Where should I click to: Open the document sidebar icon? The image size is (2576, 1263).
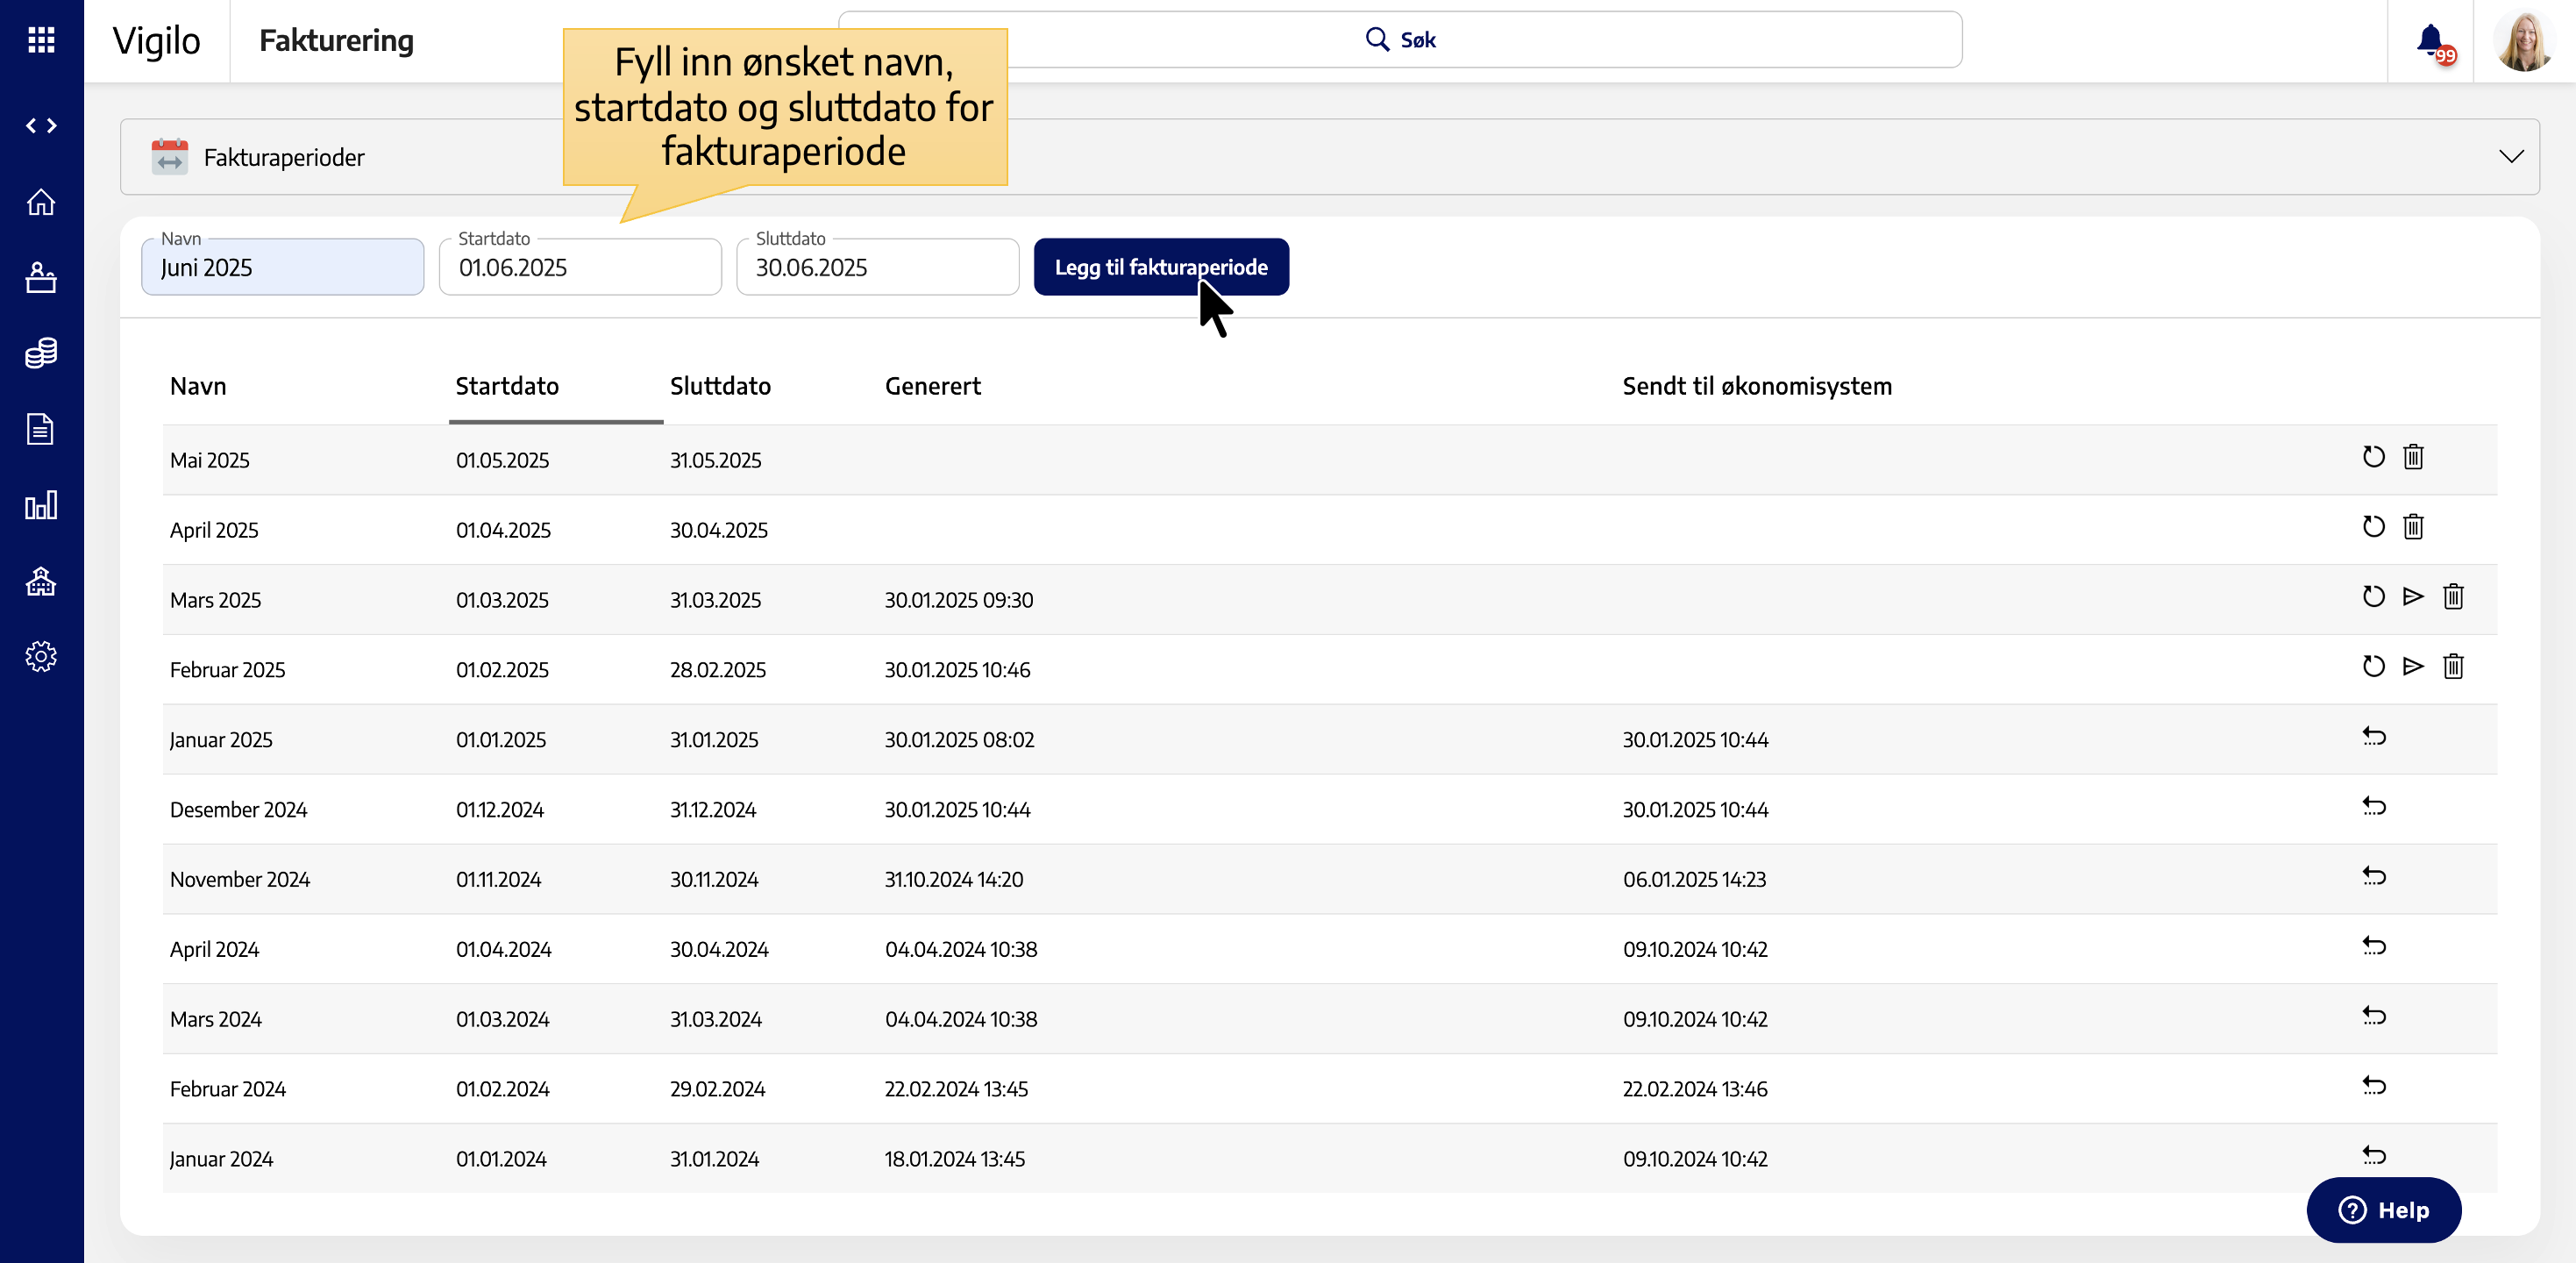(x=41, y=429)
